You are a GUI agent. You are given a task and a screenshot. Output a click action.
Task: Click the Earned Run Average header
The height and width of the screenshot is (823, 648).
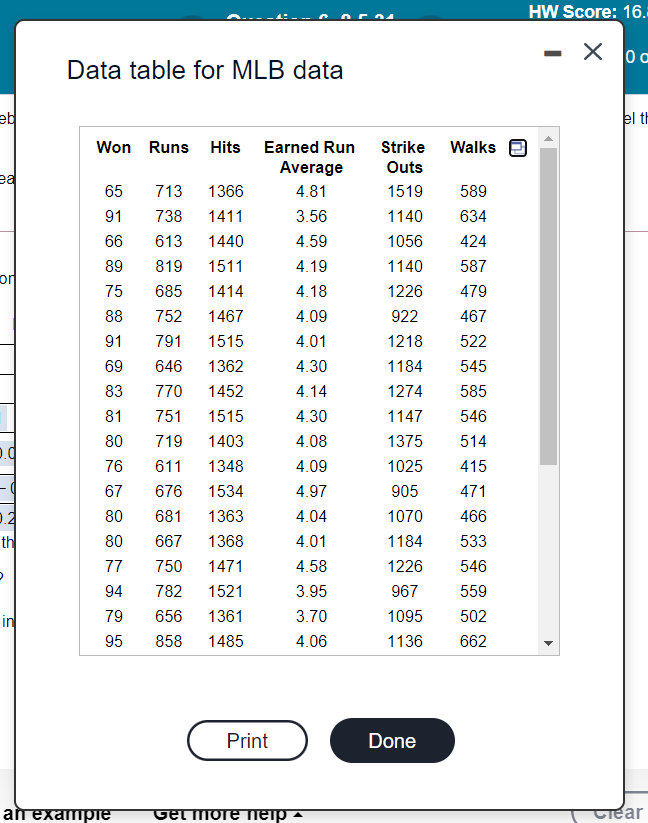(310, 157)
